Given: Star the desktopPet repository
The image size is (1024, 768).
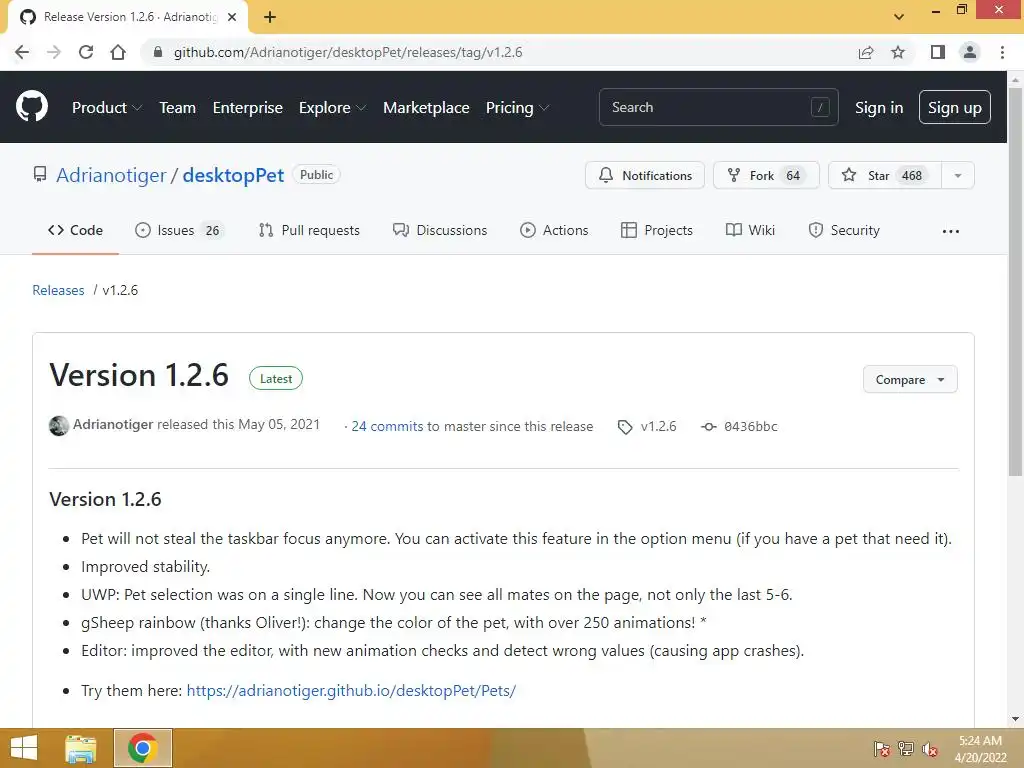Looking at the screenshot, I should coord(885,175).
